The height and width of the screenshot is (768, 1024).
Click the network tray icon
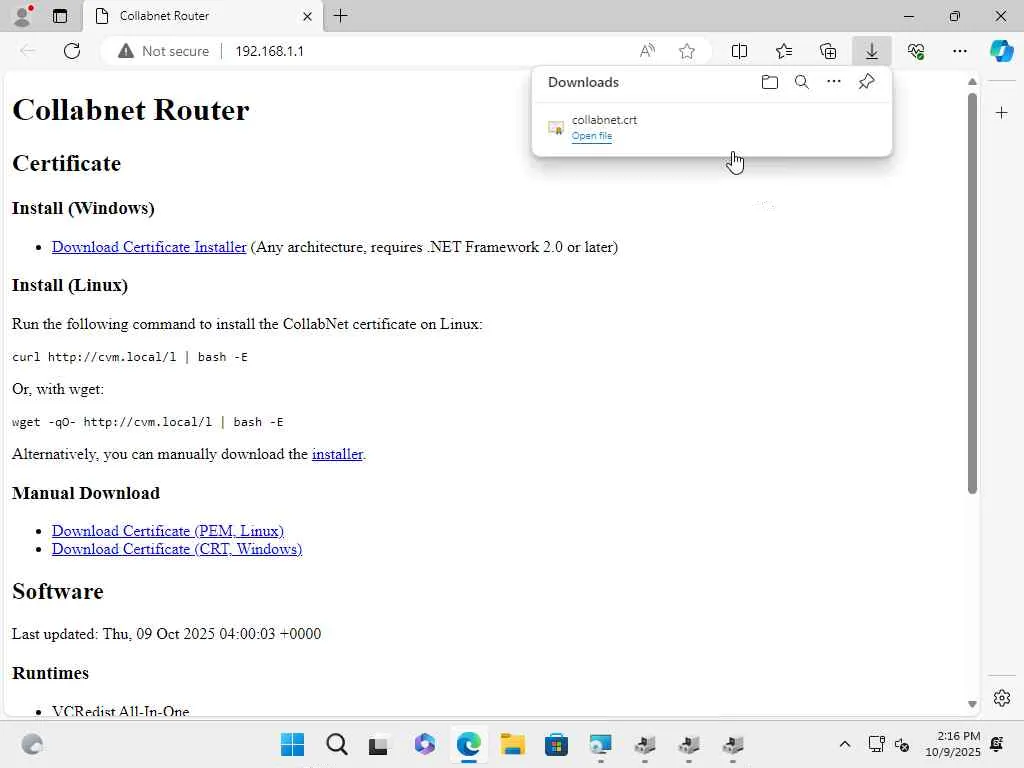(876, 744)
